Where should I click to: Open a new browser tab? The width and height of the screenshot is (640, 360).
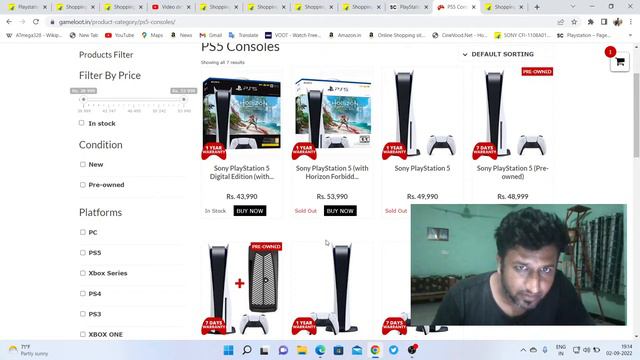click(537, 7)
